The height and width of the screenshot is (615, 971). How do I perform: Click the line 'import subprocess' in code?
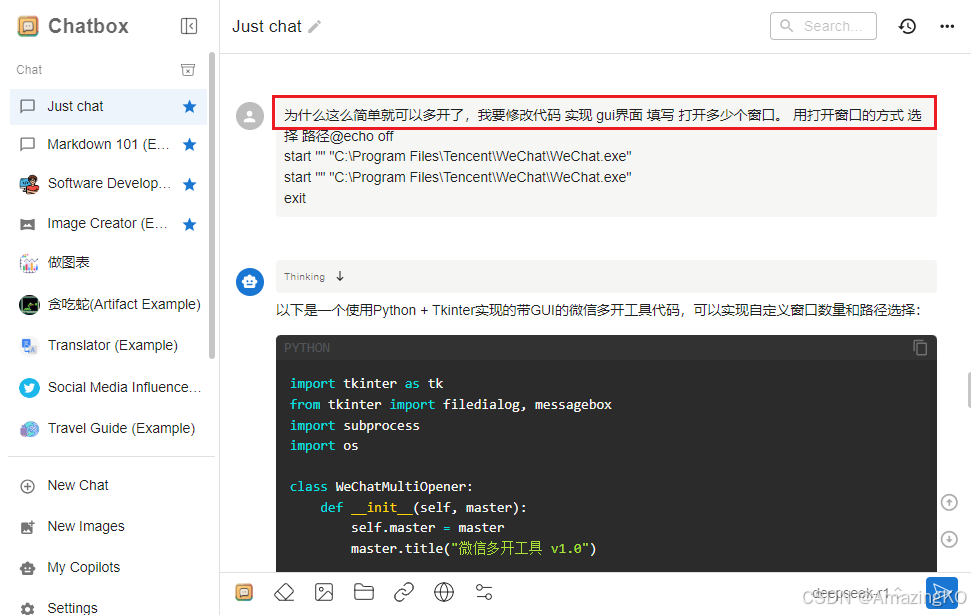tap(354, 425)
